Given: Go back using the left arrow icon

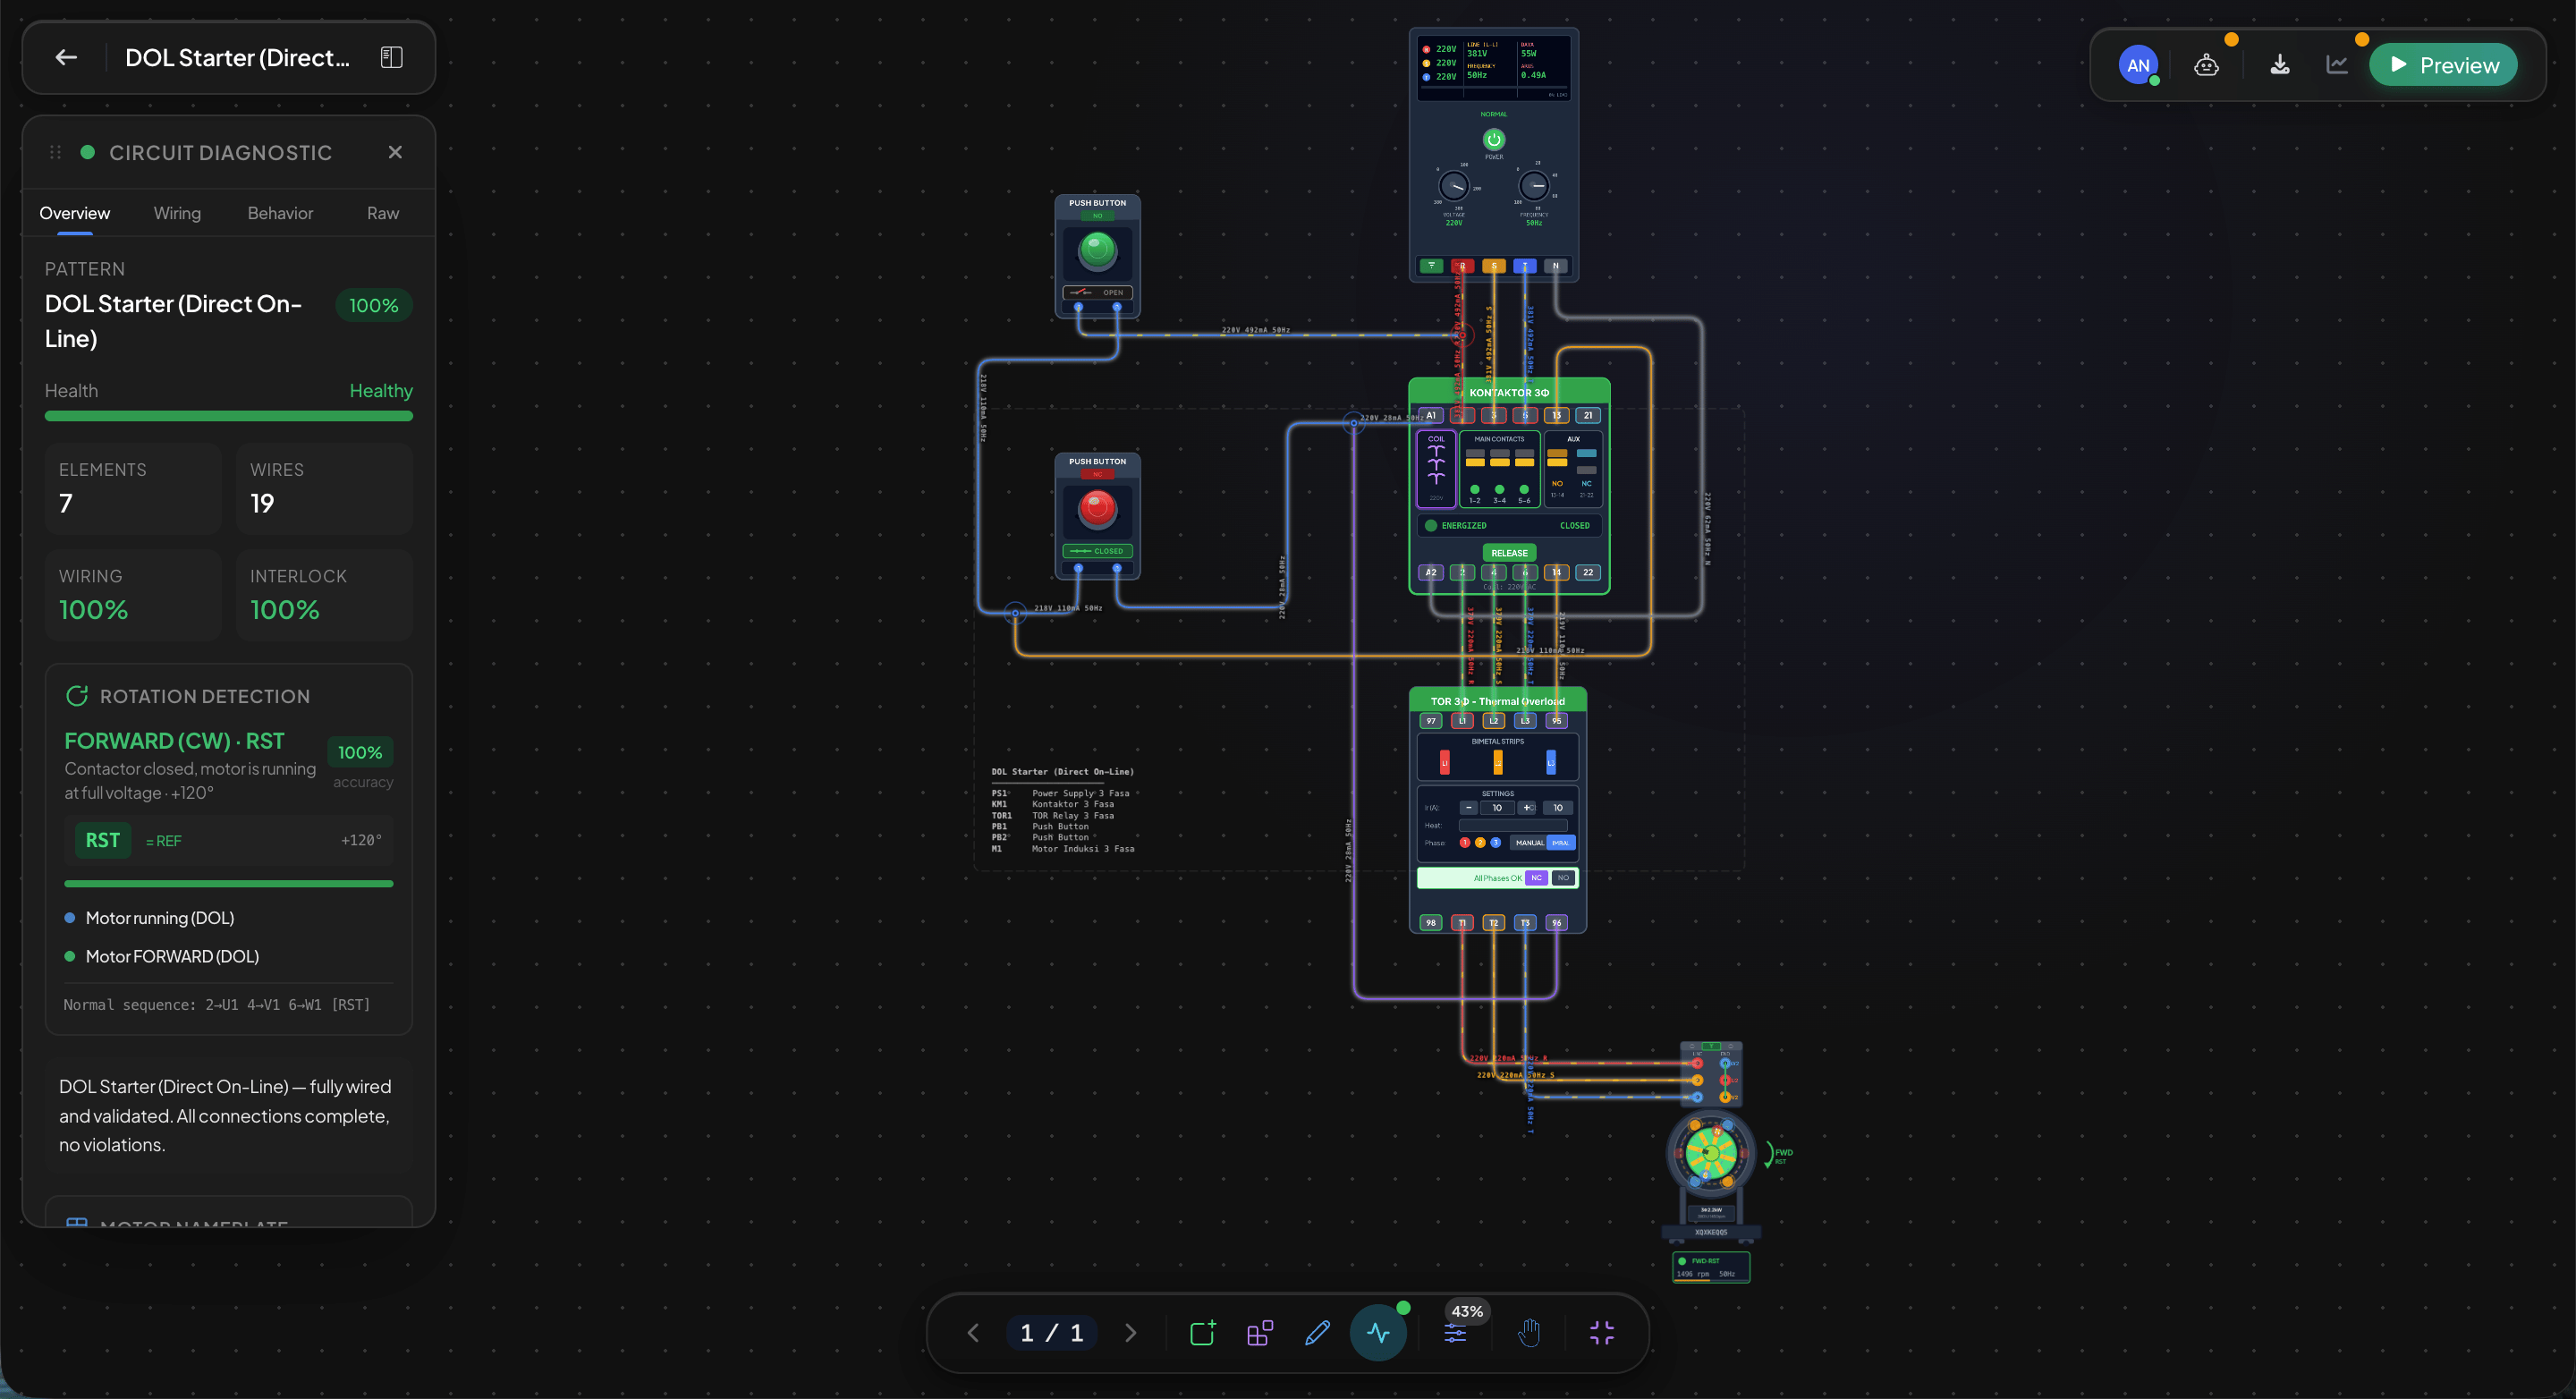Looking at the screenshot, I should pos(66,58).
